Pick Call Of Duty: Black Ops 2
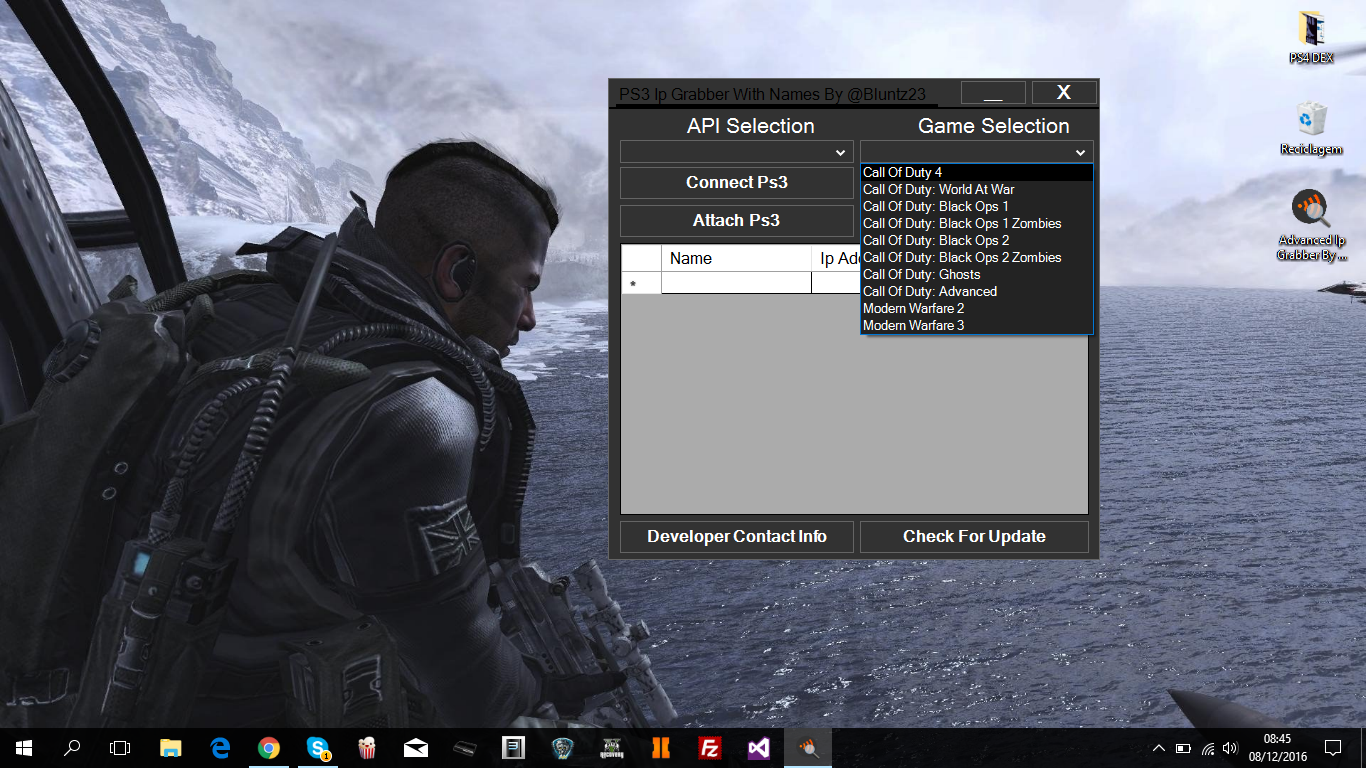This screenshot has width=1366, height=768. click(x=935, y=241)
